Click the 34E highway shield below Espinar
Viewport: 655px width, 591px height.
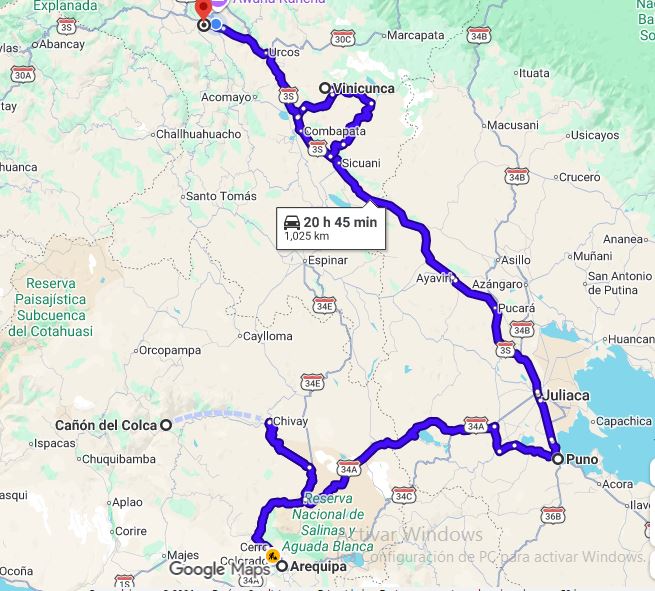[x=325, y=306]
